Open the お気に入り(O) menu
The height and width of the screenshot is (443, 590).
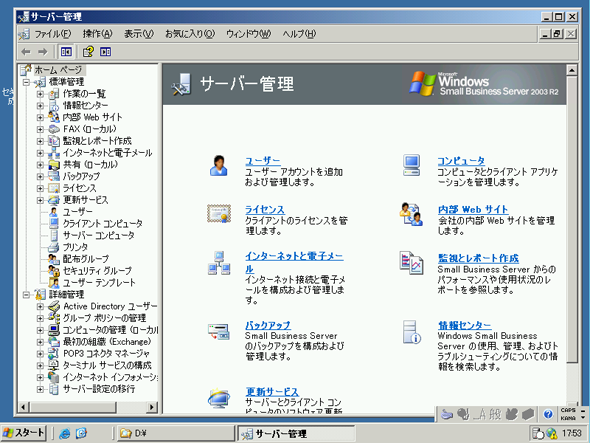tap(190, 34)
